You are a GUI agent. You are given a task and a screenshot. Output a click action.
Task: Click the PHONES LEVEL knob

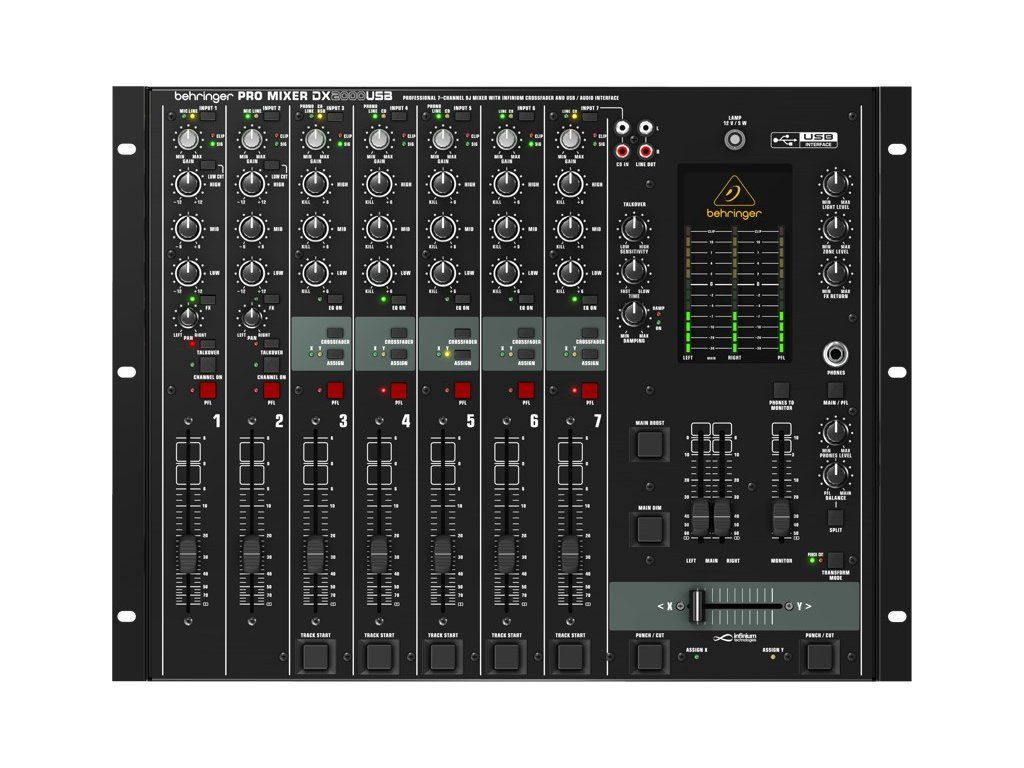pyautogui.click(x=835, y=432)
